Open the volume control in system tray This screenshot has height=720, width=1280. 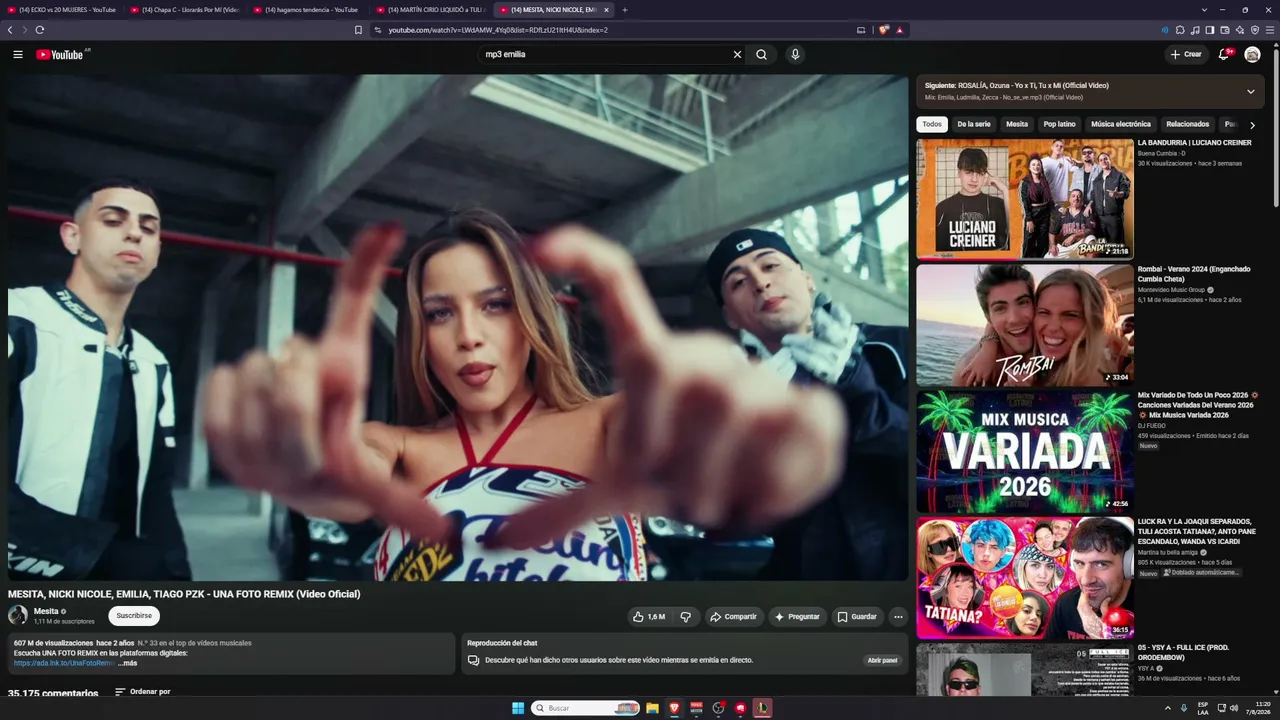[1233, 708]
